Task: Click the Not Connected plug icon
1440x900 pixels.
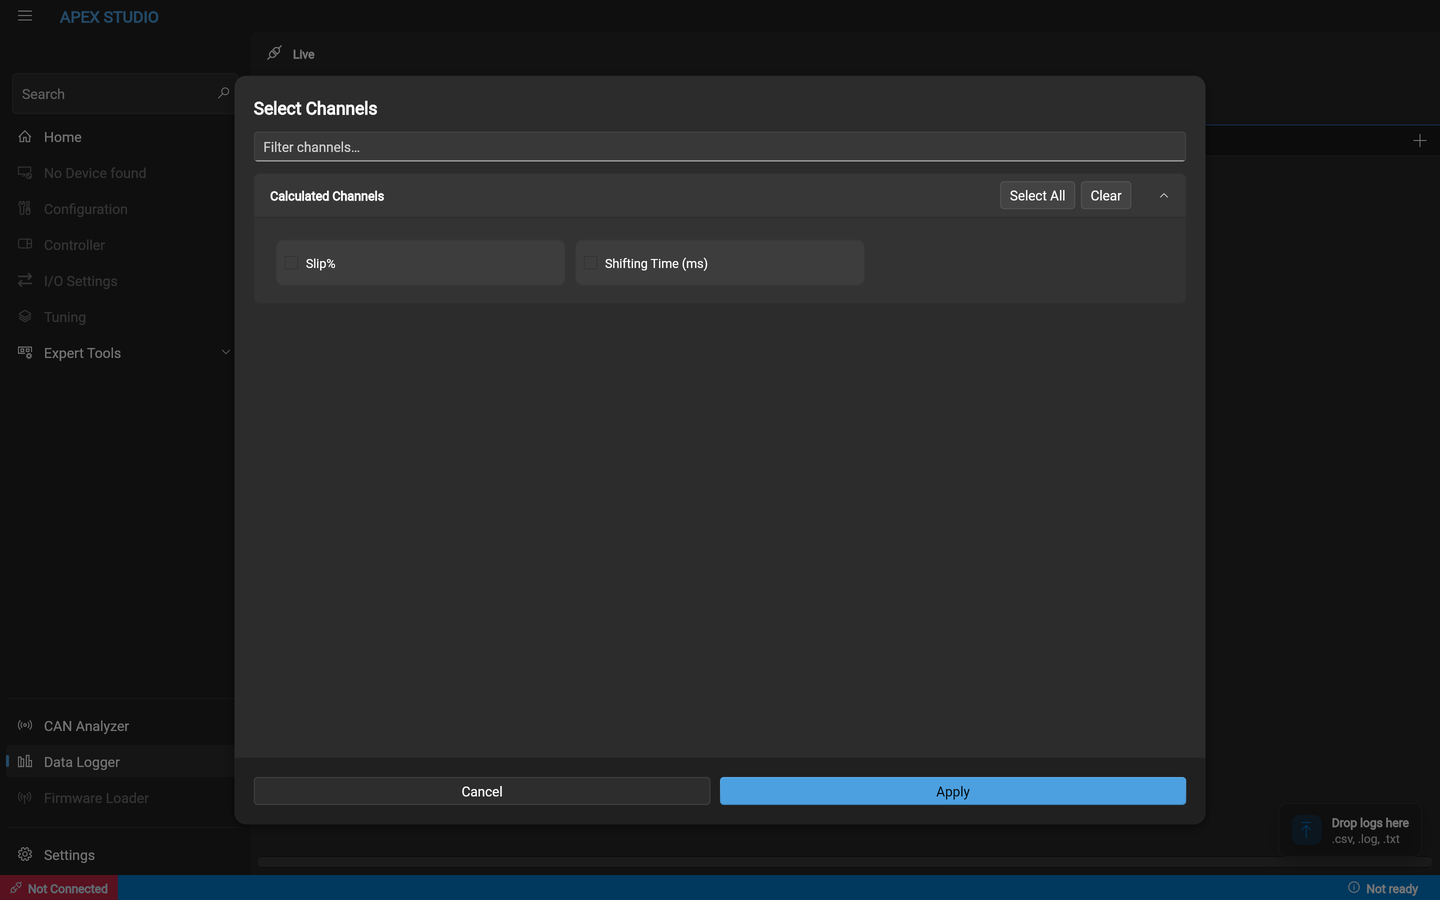Action: point(16,888)
